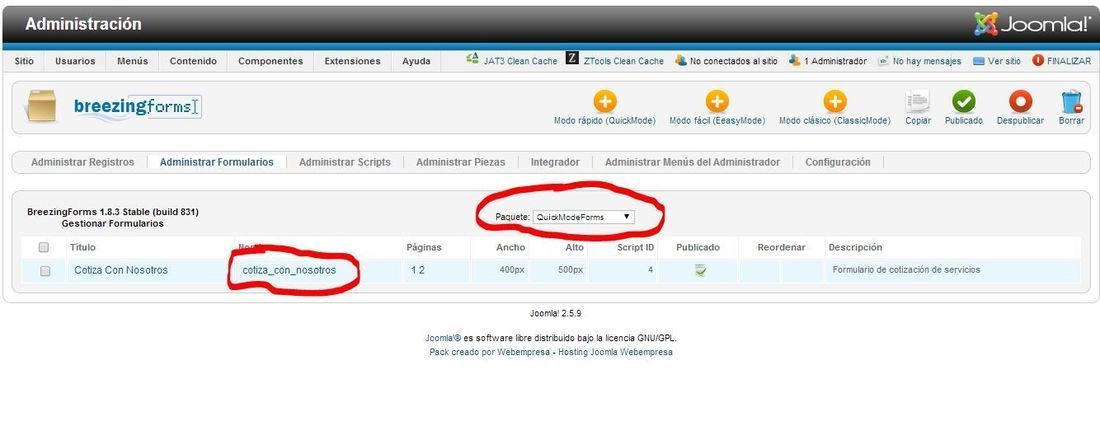Open Ver sitio in the status bar
Viewport: 1100px width, 426px height.
(997, 61)
